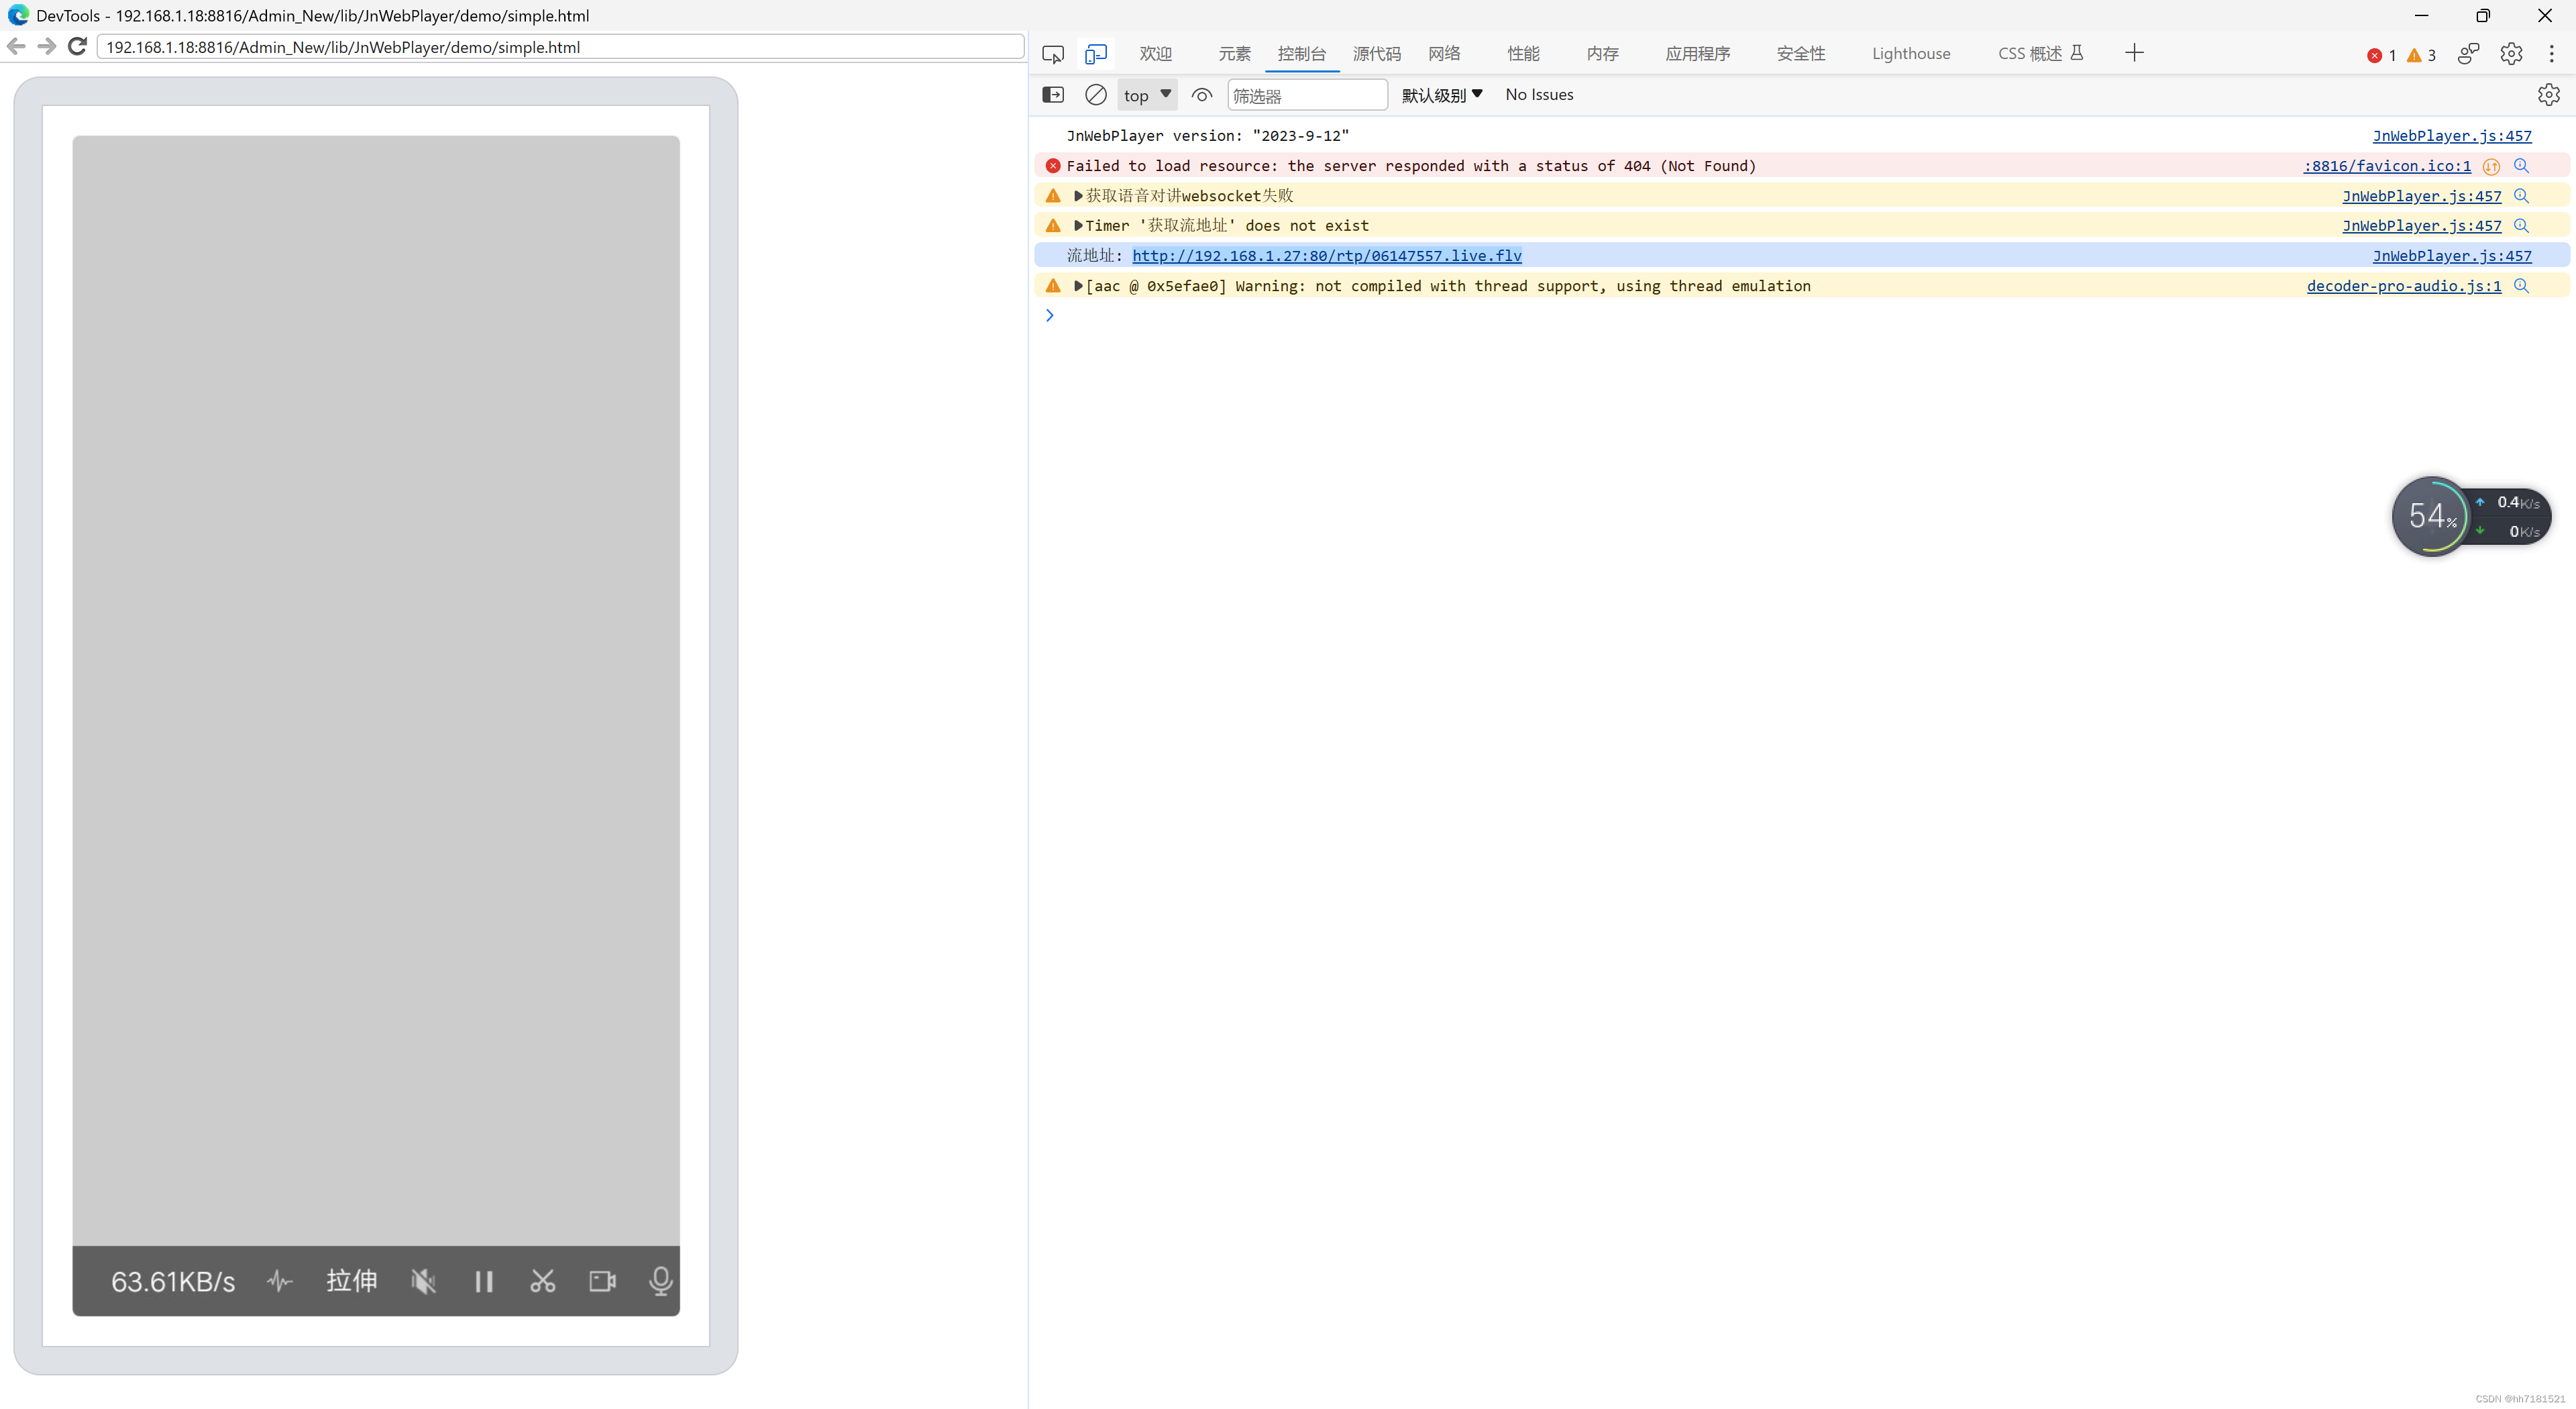Pause playback in the video player
This screenshot has height=1409, width=2576.
[484, 1281]
